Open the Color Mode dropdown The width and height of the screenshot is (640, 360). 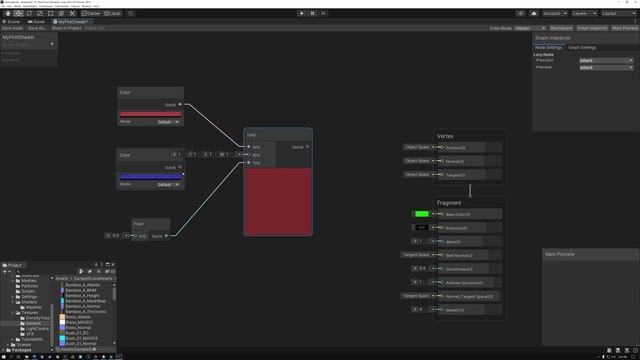[530, 28]
